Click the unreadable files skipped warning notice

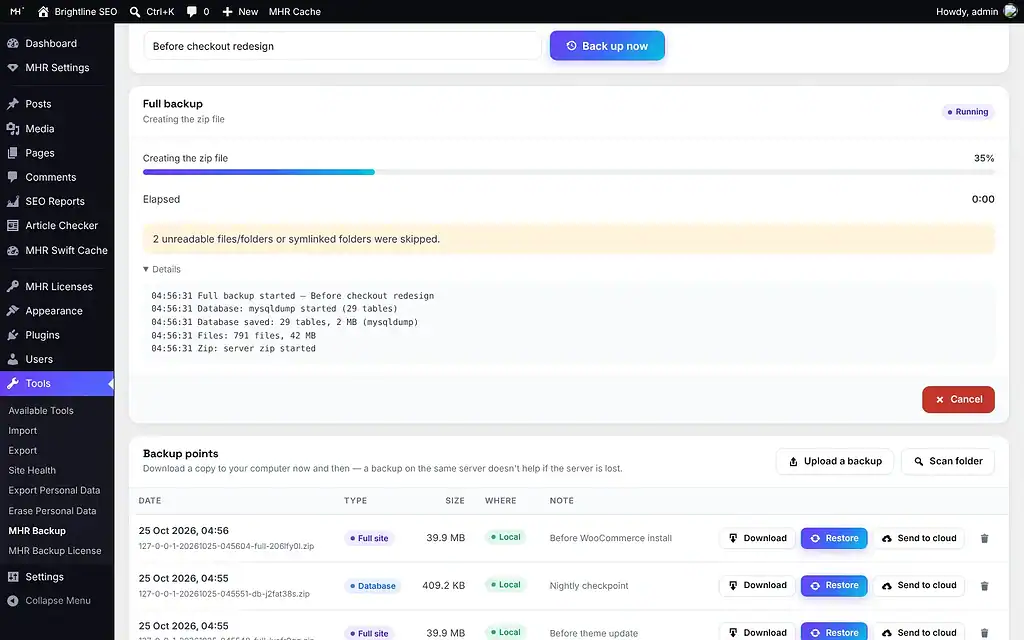[568, 239]
